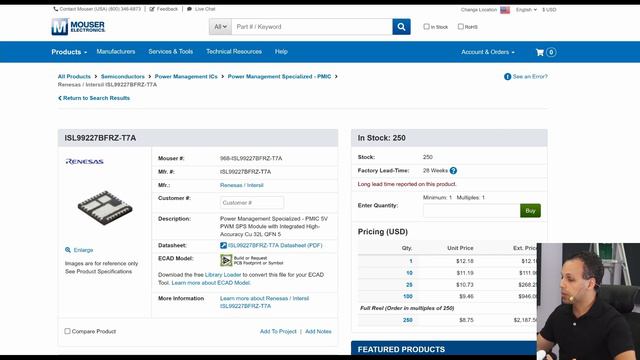Image resolution: width=640 pixels, height=360 pixels.
Task: Click the Change Location text
Action: point(479,9)
